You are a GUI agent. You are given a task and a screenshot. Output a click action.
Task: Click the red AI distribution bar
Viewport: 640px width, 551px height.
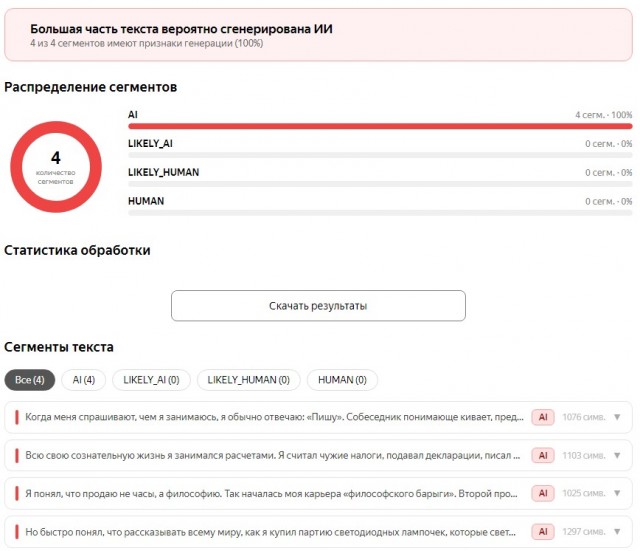380,127
